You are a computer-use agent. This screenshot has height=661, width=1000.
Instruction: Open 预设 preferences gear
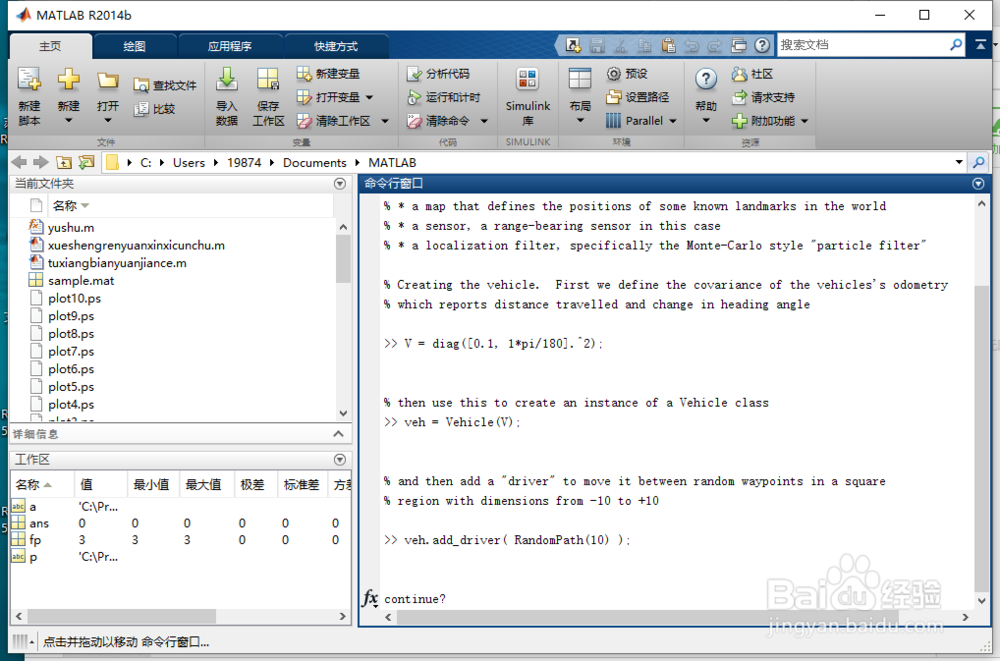coord(627,74)
